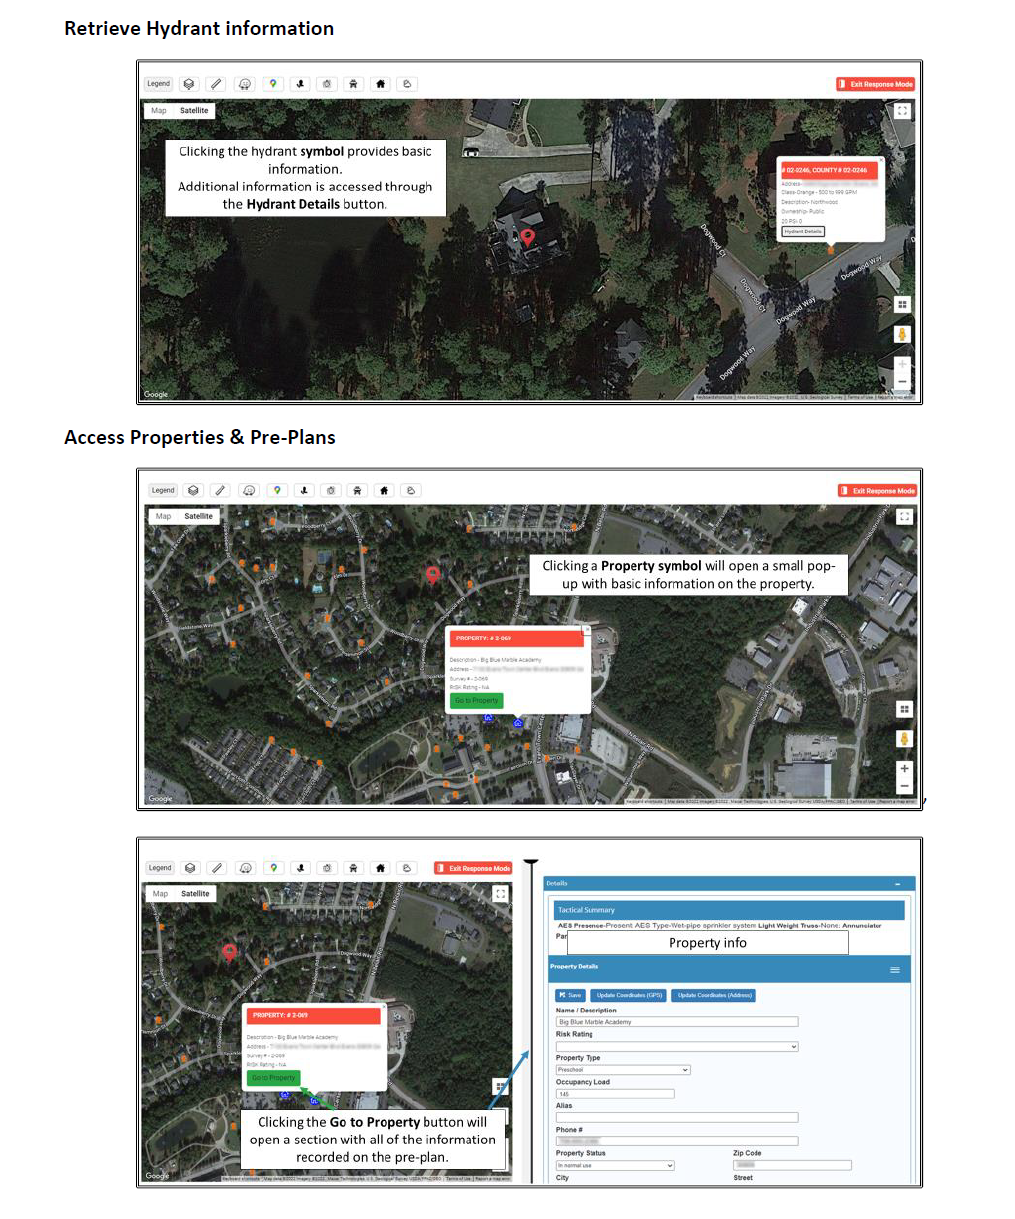Select the pencil draw tool above hydrant map

click(216, 84)
